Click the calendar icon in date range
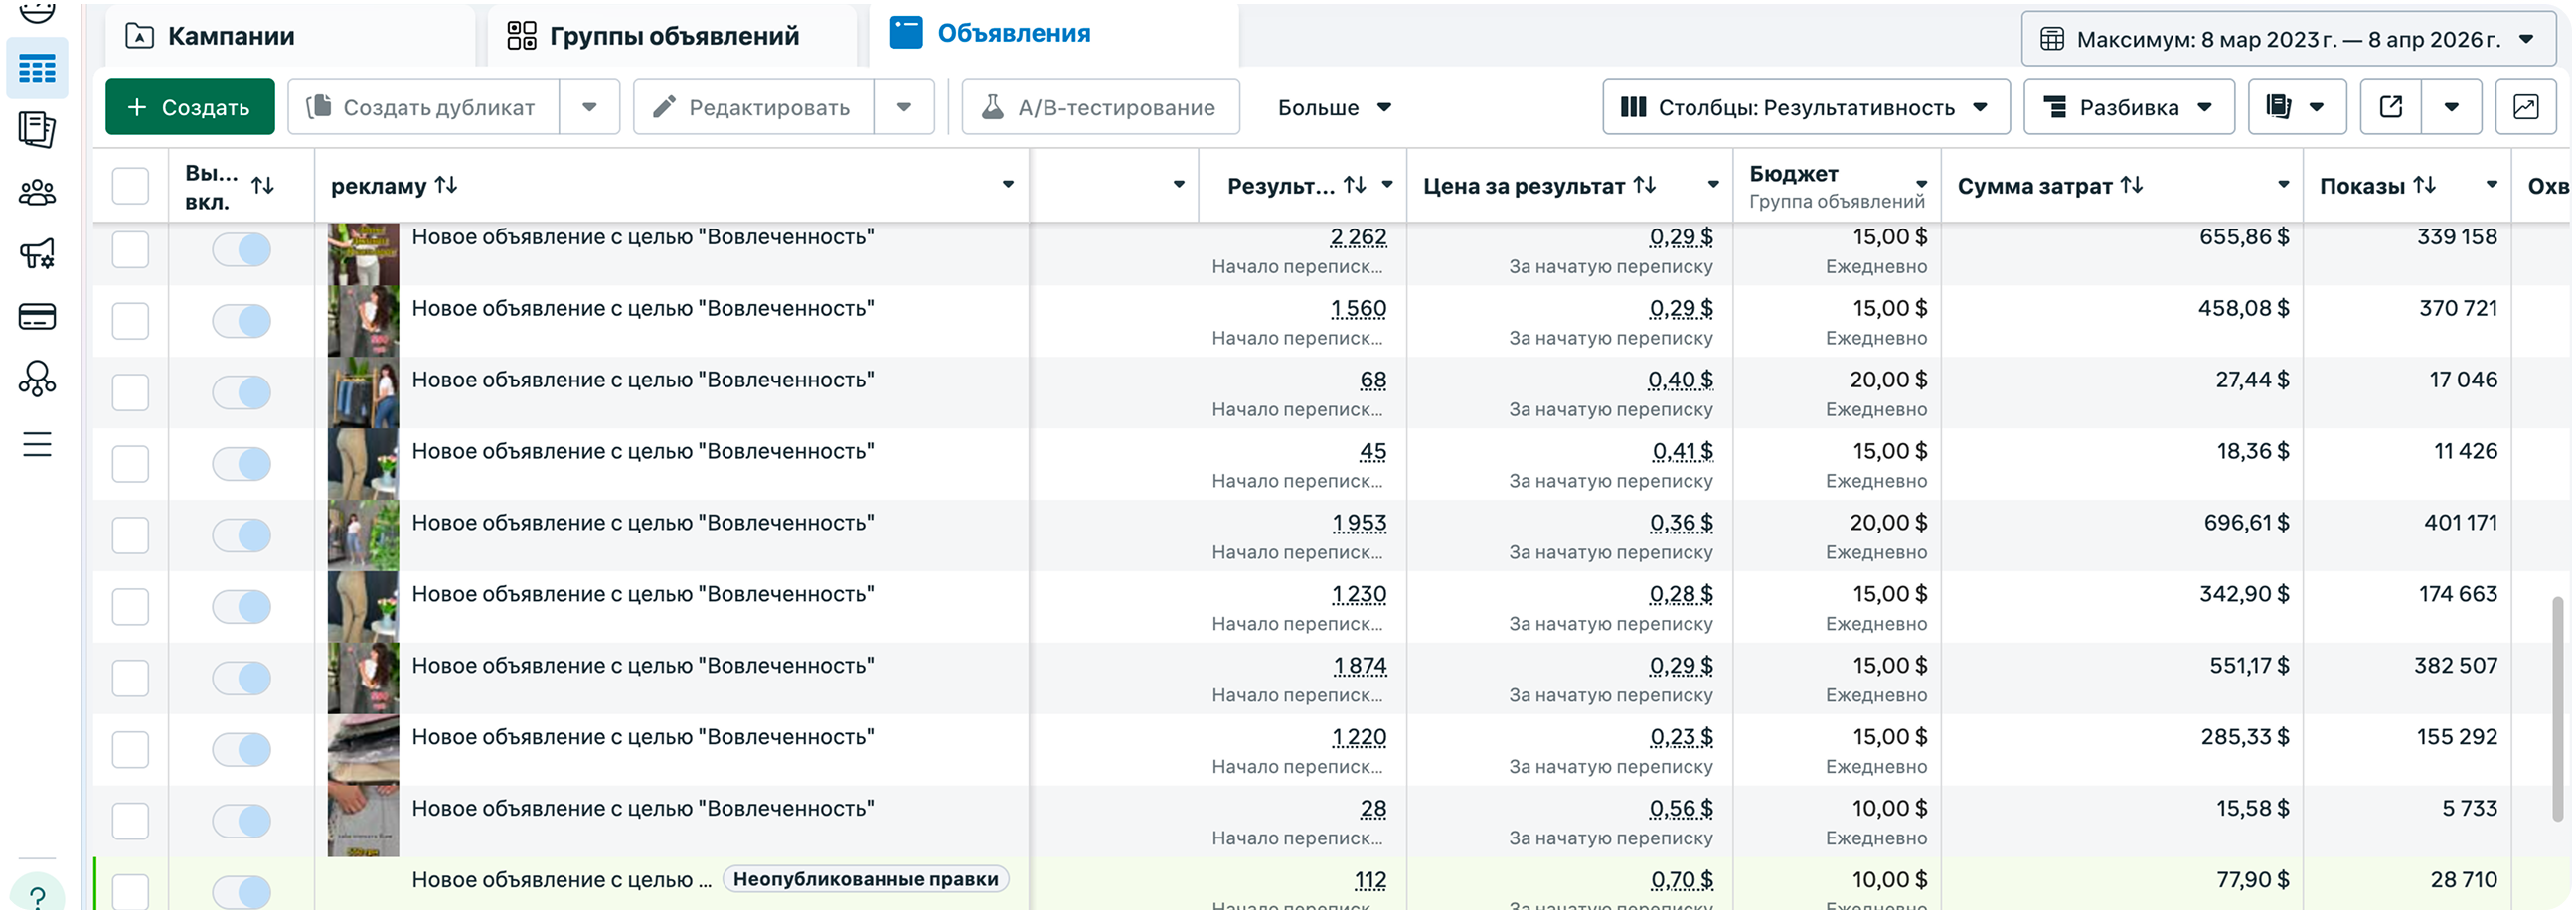2576x914 pixels. point(2052,39)
